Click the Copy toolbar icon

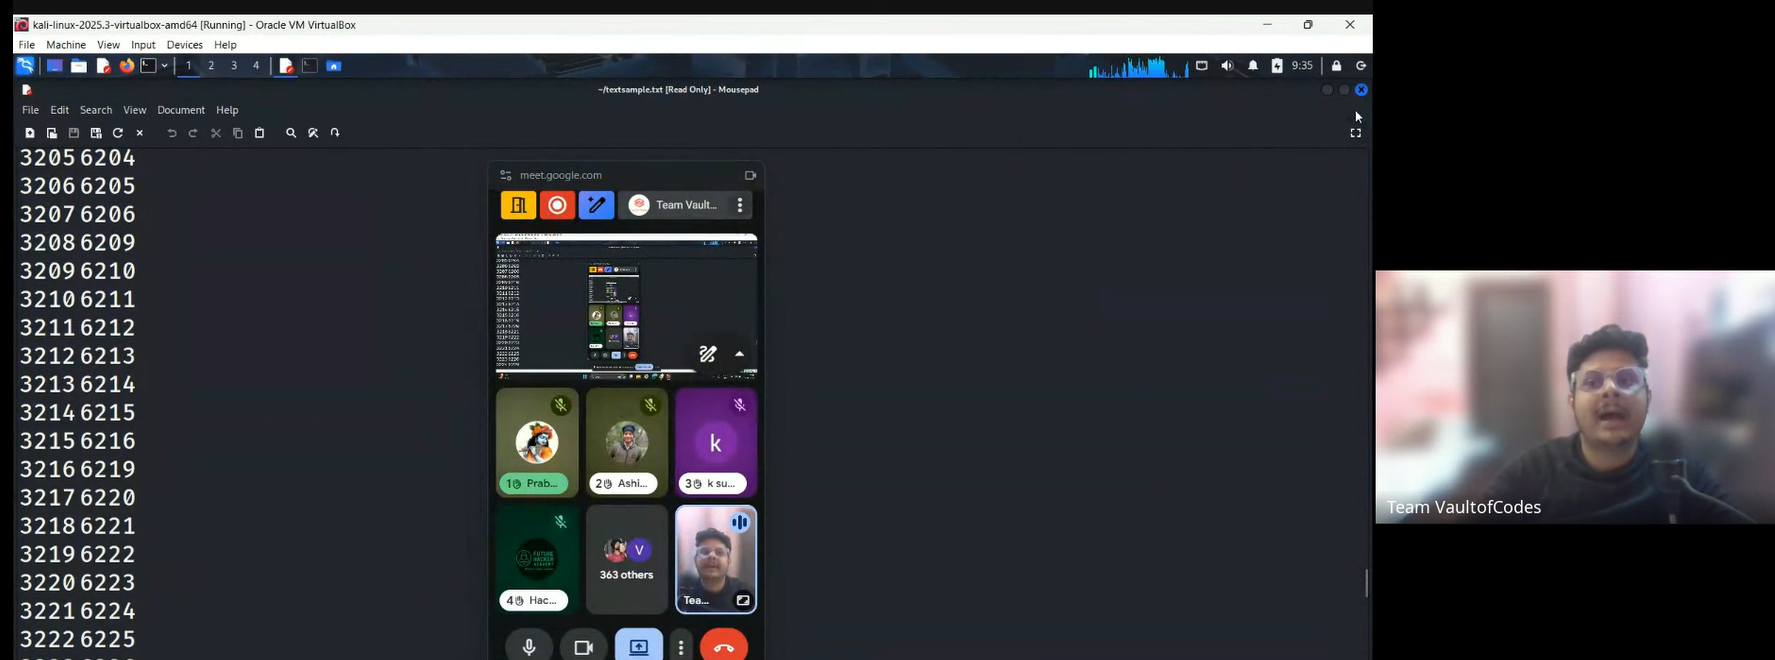coord(238,133)
